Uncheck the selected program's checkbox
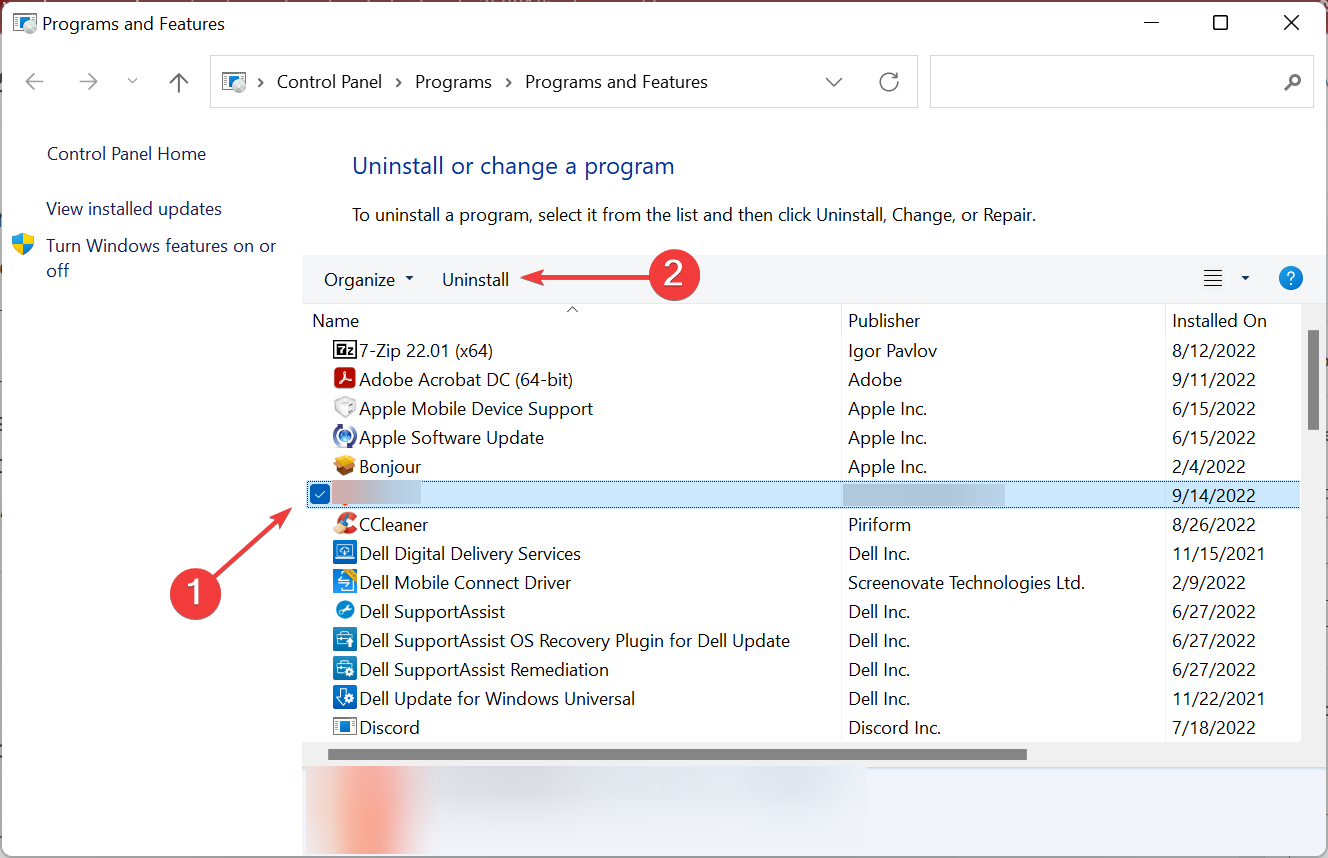Screen dimensions: 1328x858 [320, 494]
